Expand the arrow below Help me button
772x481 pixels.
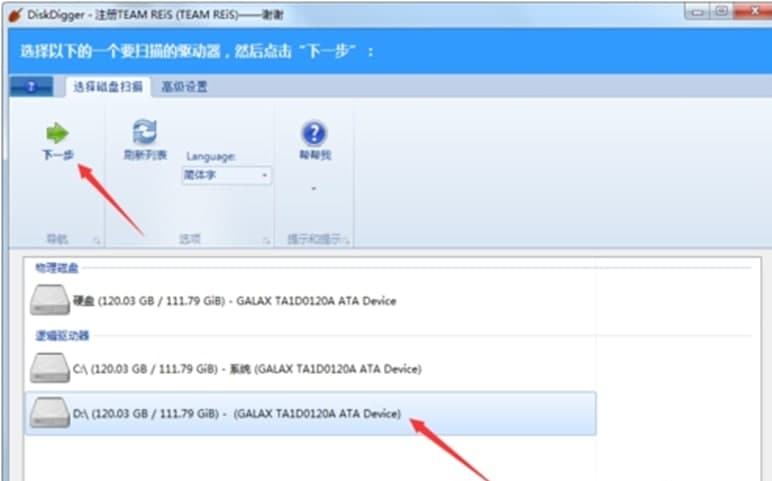[314, 189]
